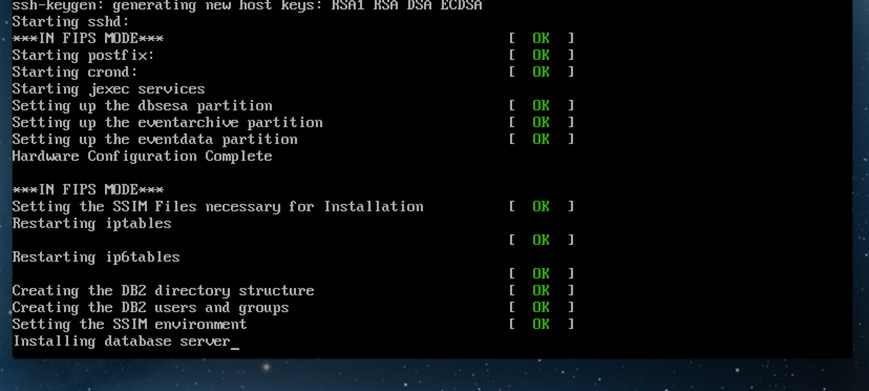This screenshot has width=869, height=391.
Task: Click OK status for eventarchive partition
Action: 541,122
